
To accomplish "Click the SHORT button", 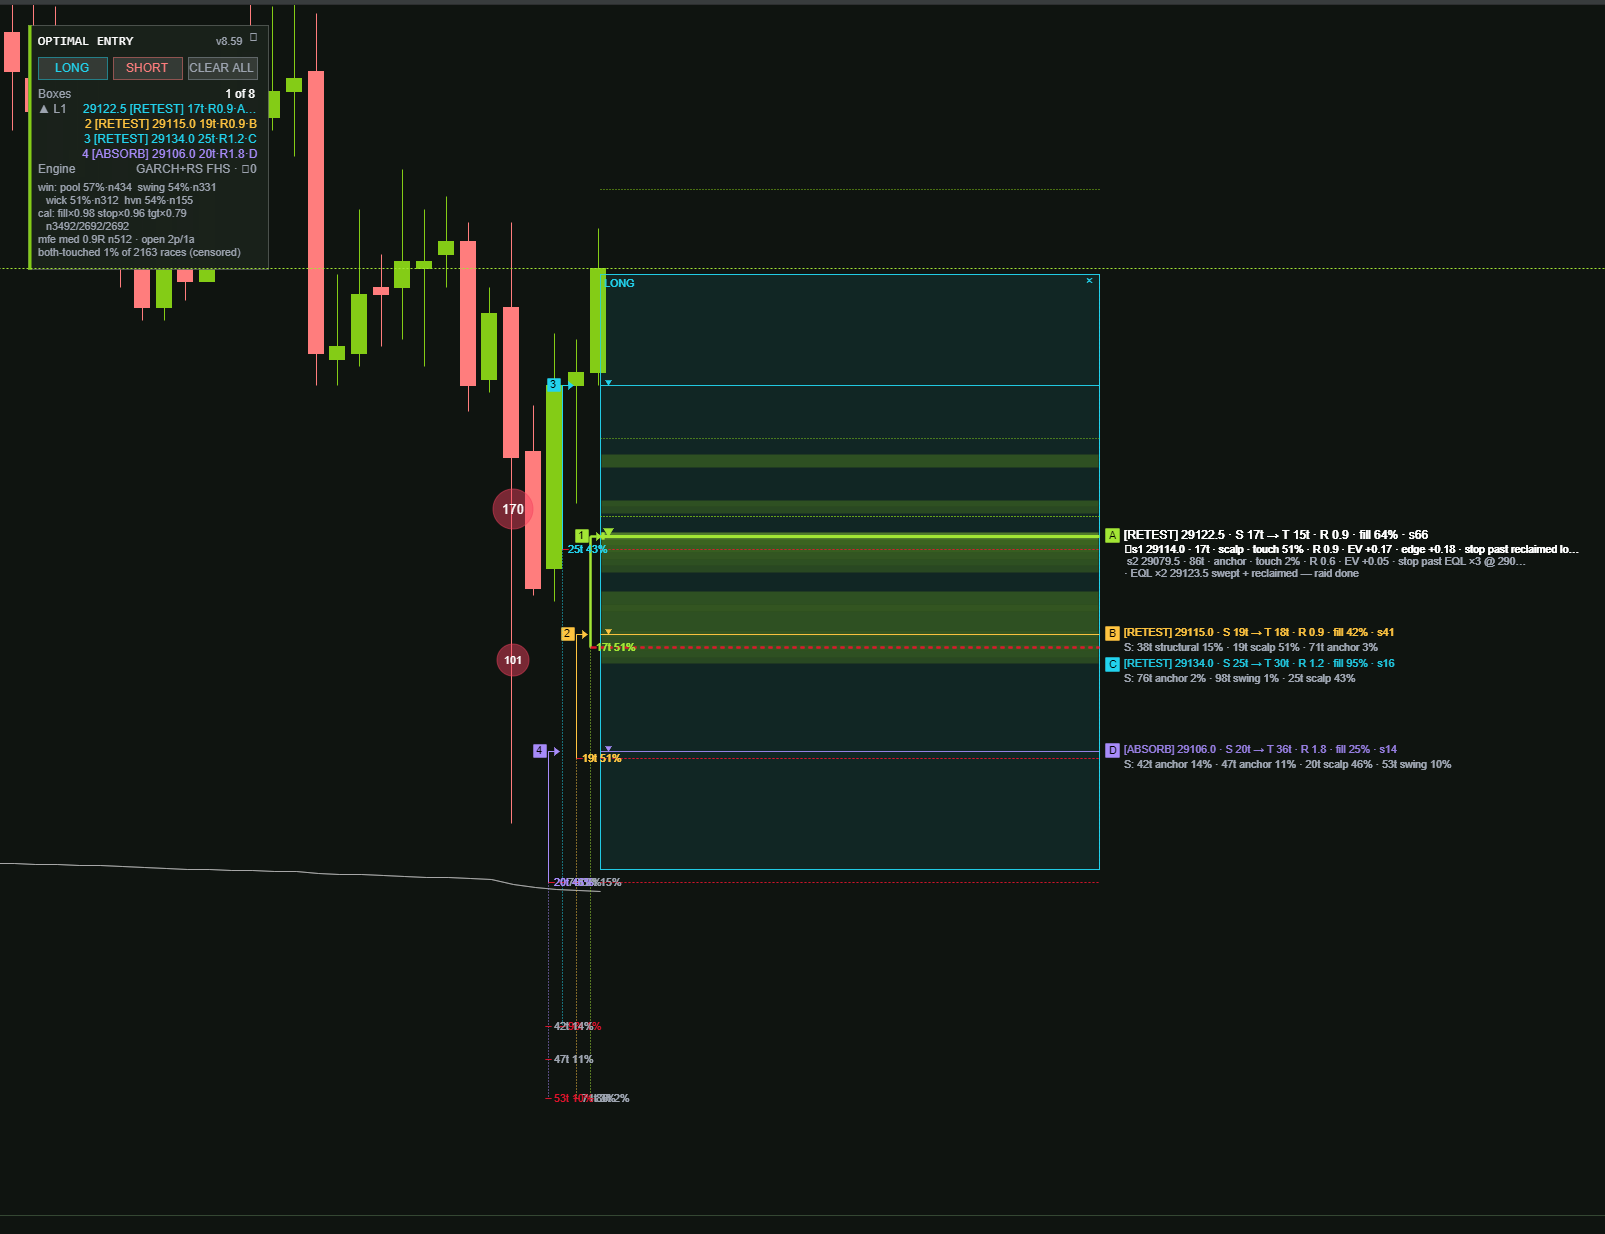I will tap(147, 68).
